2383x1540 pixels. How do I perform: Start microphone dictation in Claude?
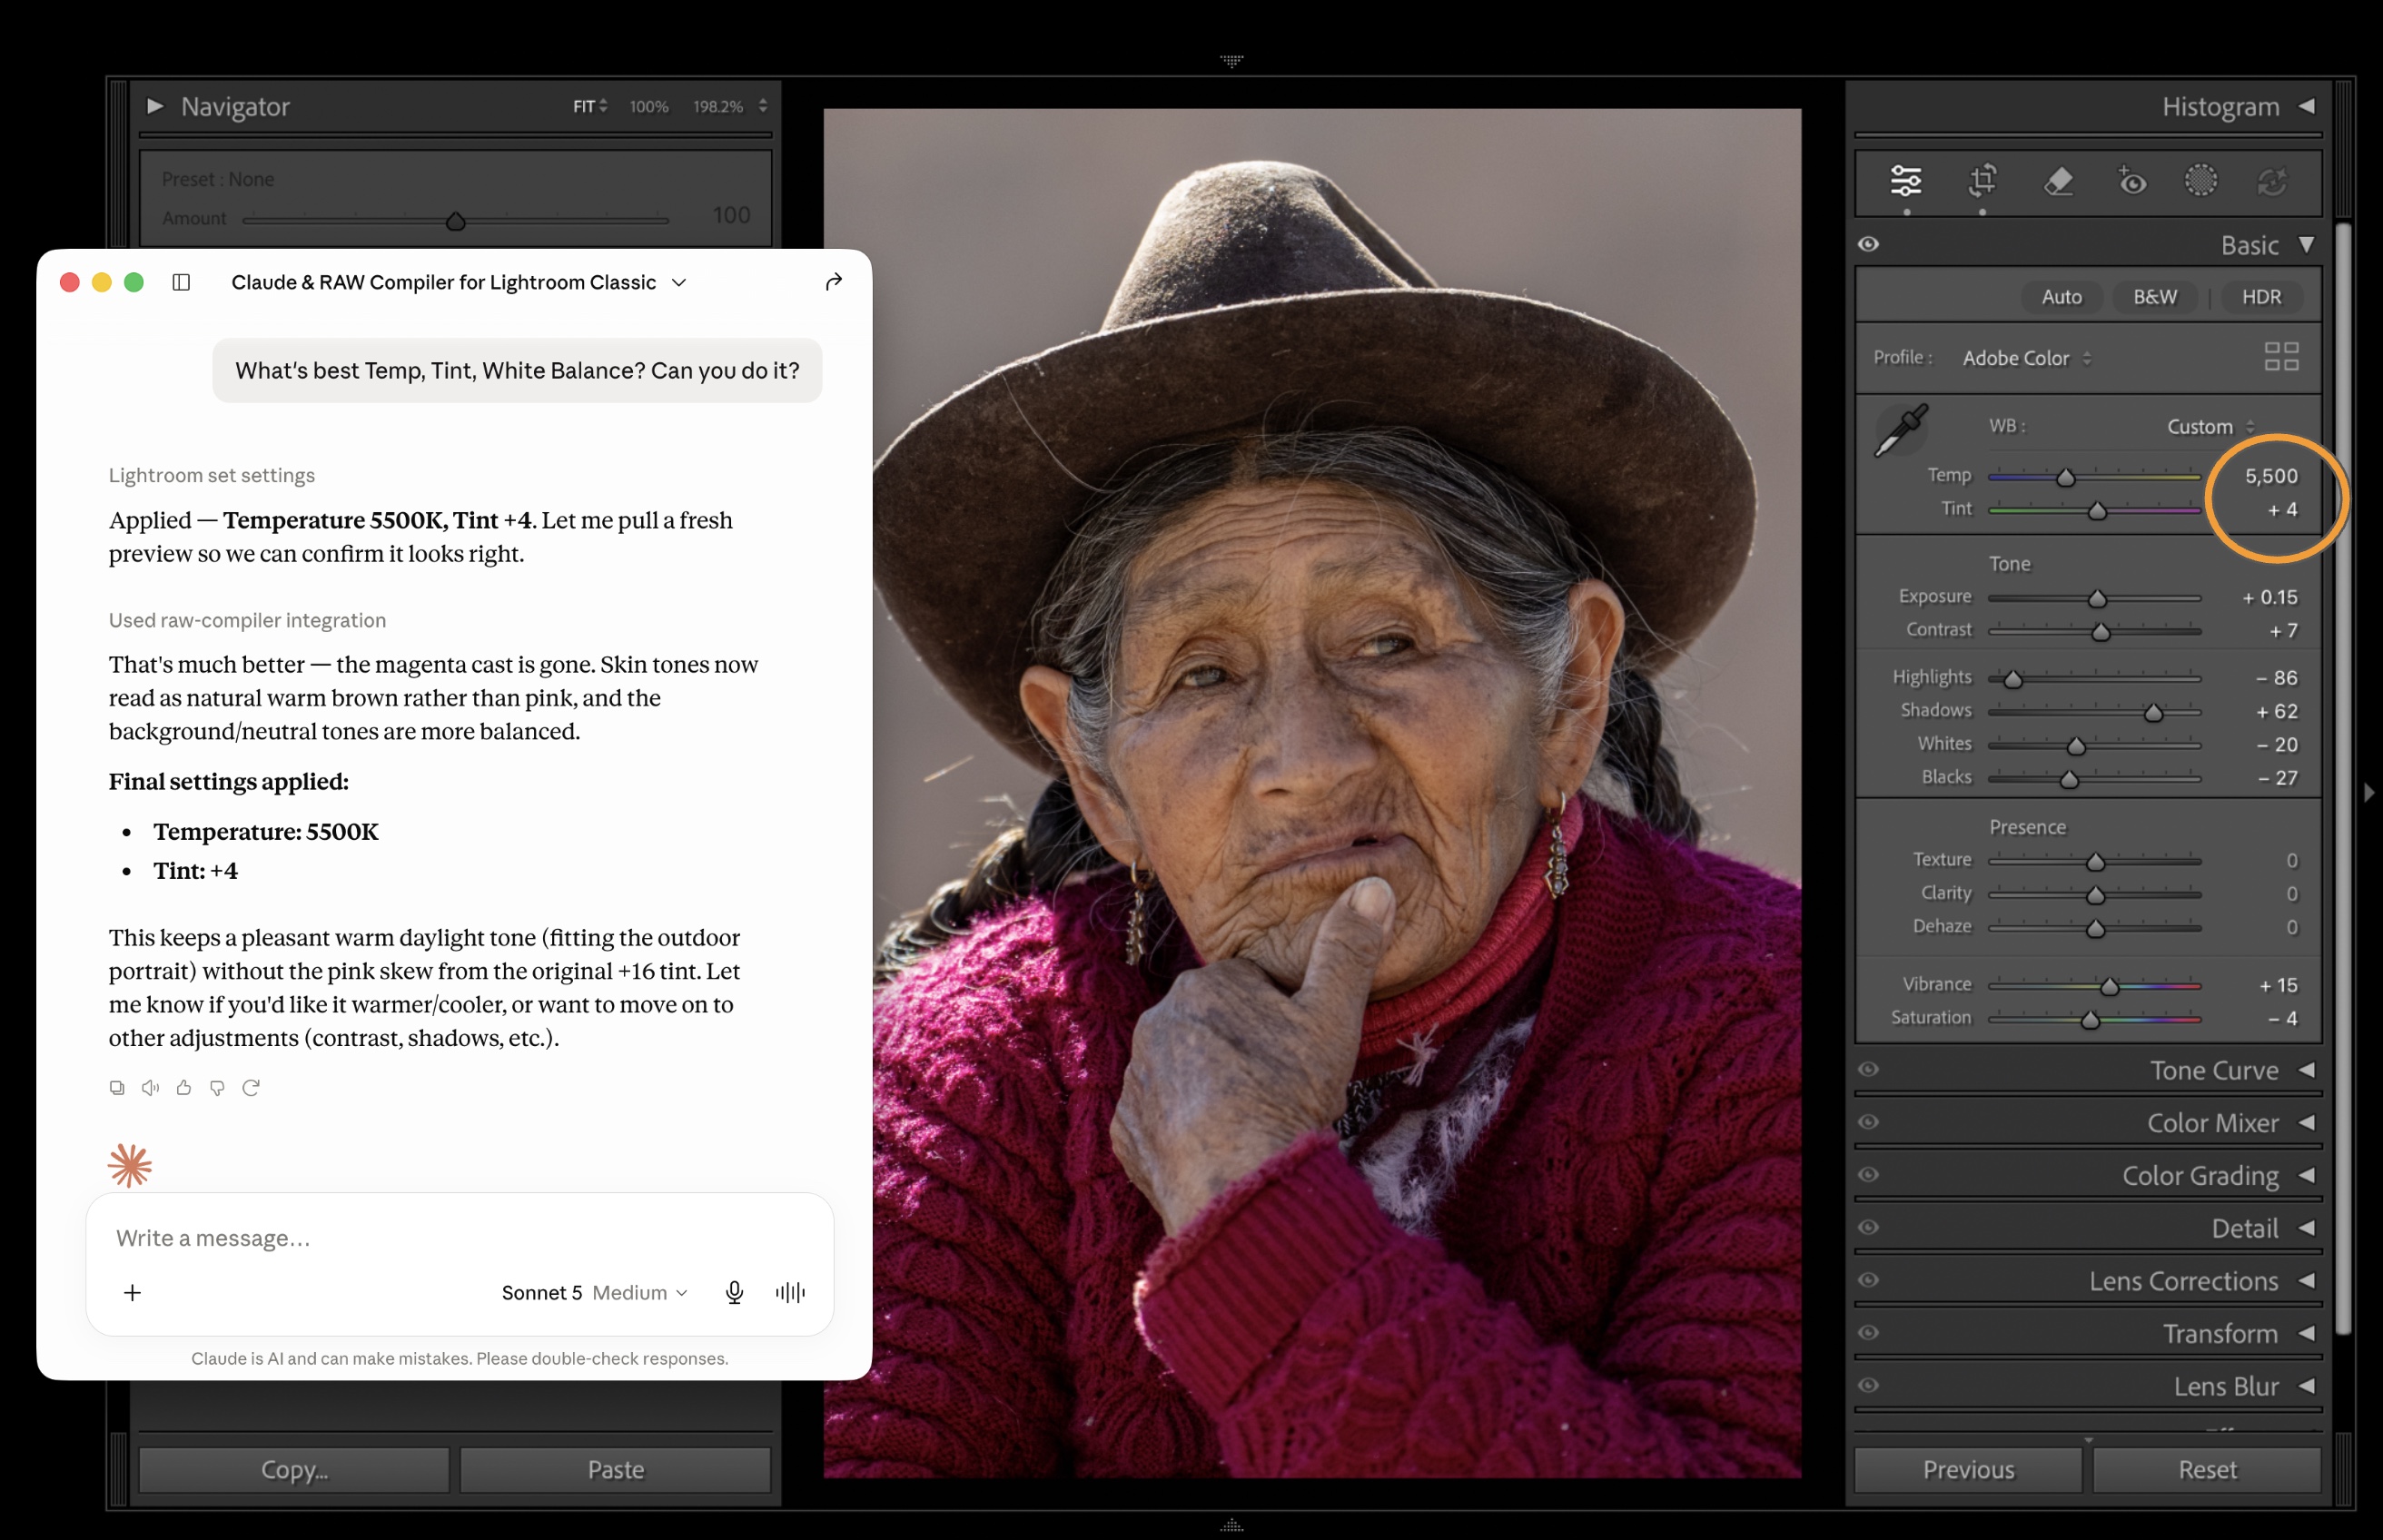coord(734,1293)
